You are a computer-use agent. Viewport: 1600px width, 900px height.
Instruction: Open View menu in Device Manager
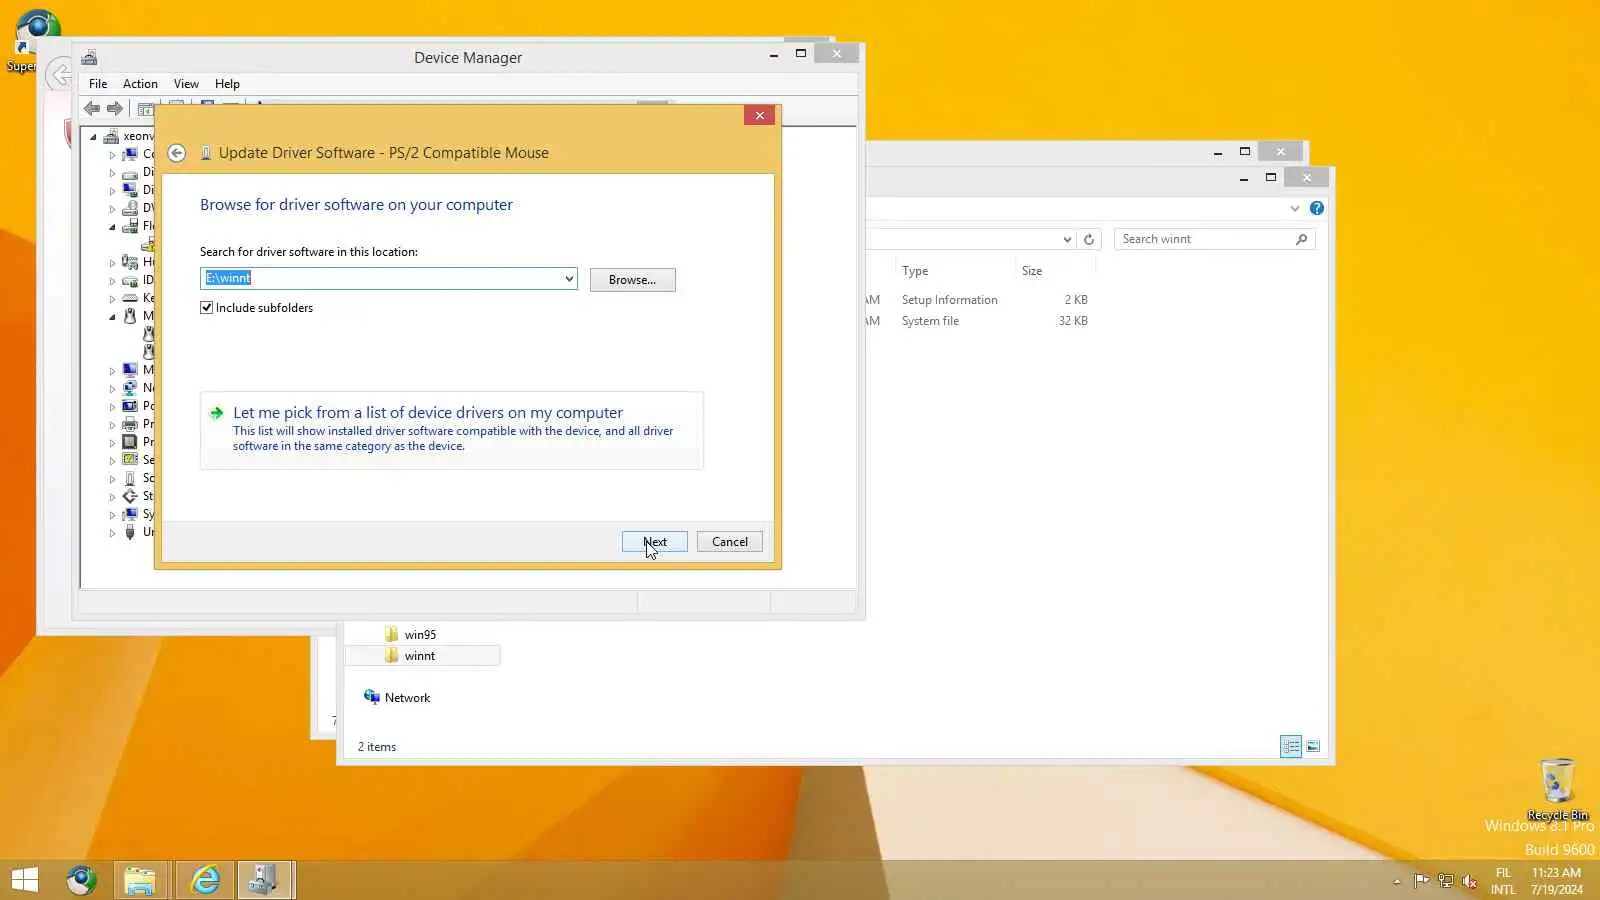[186, 84]
